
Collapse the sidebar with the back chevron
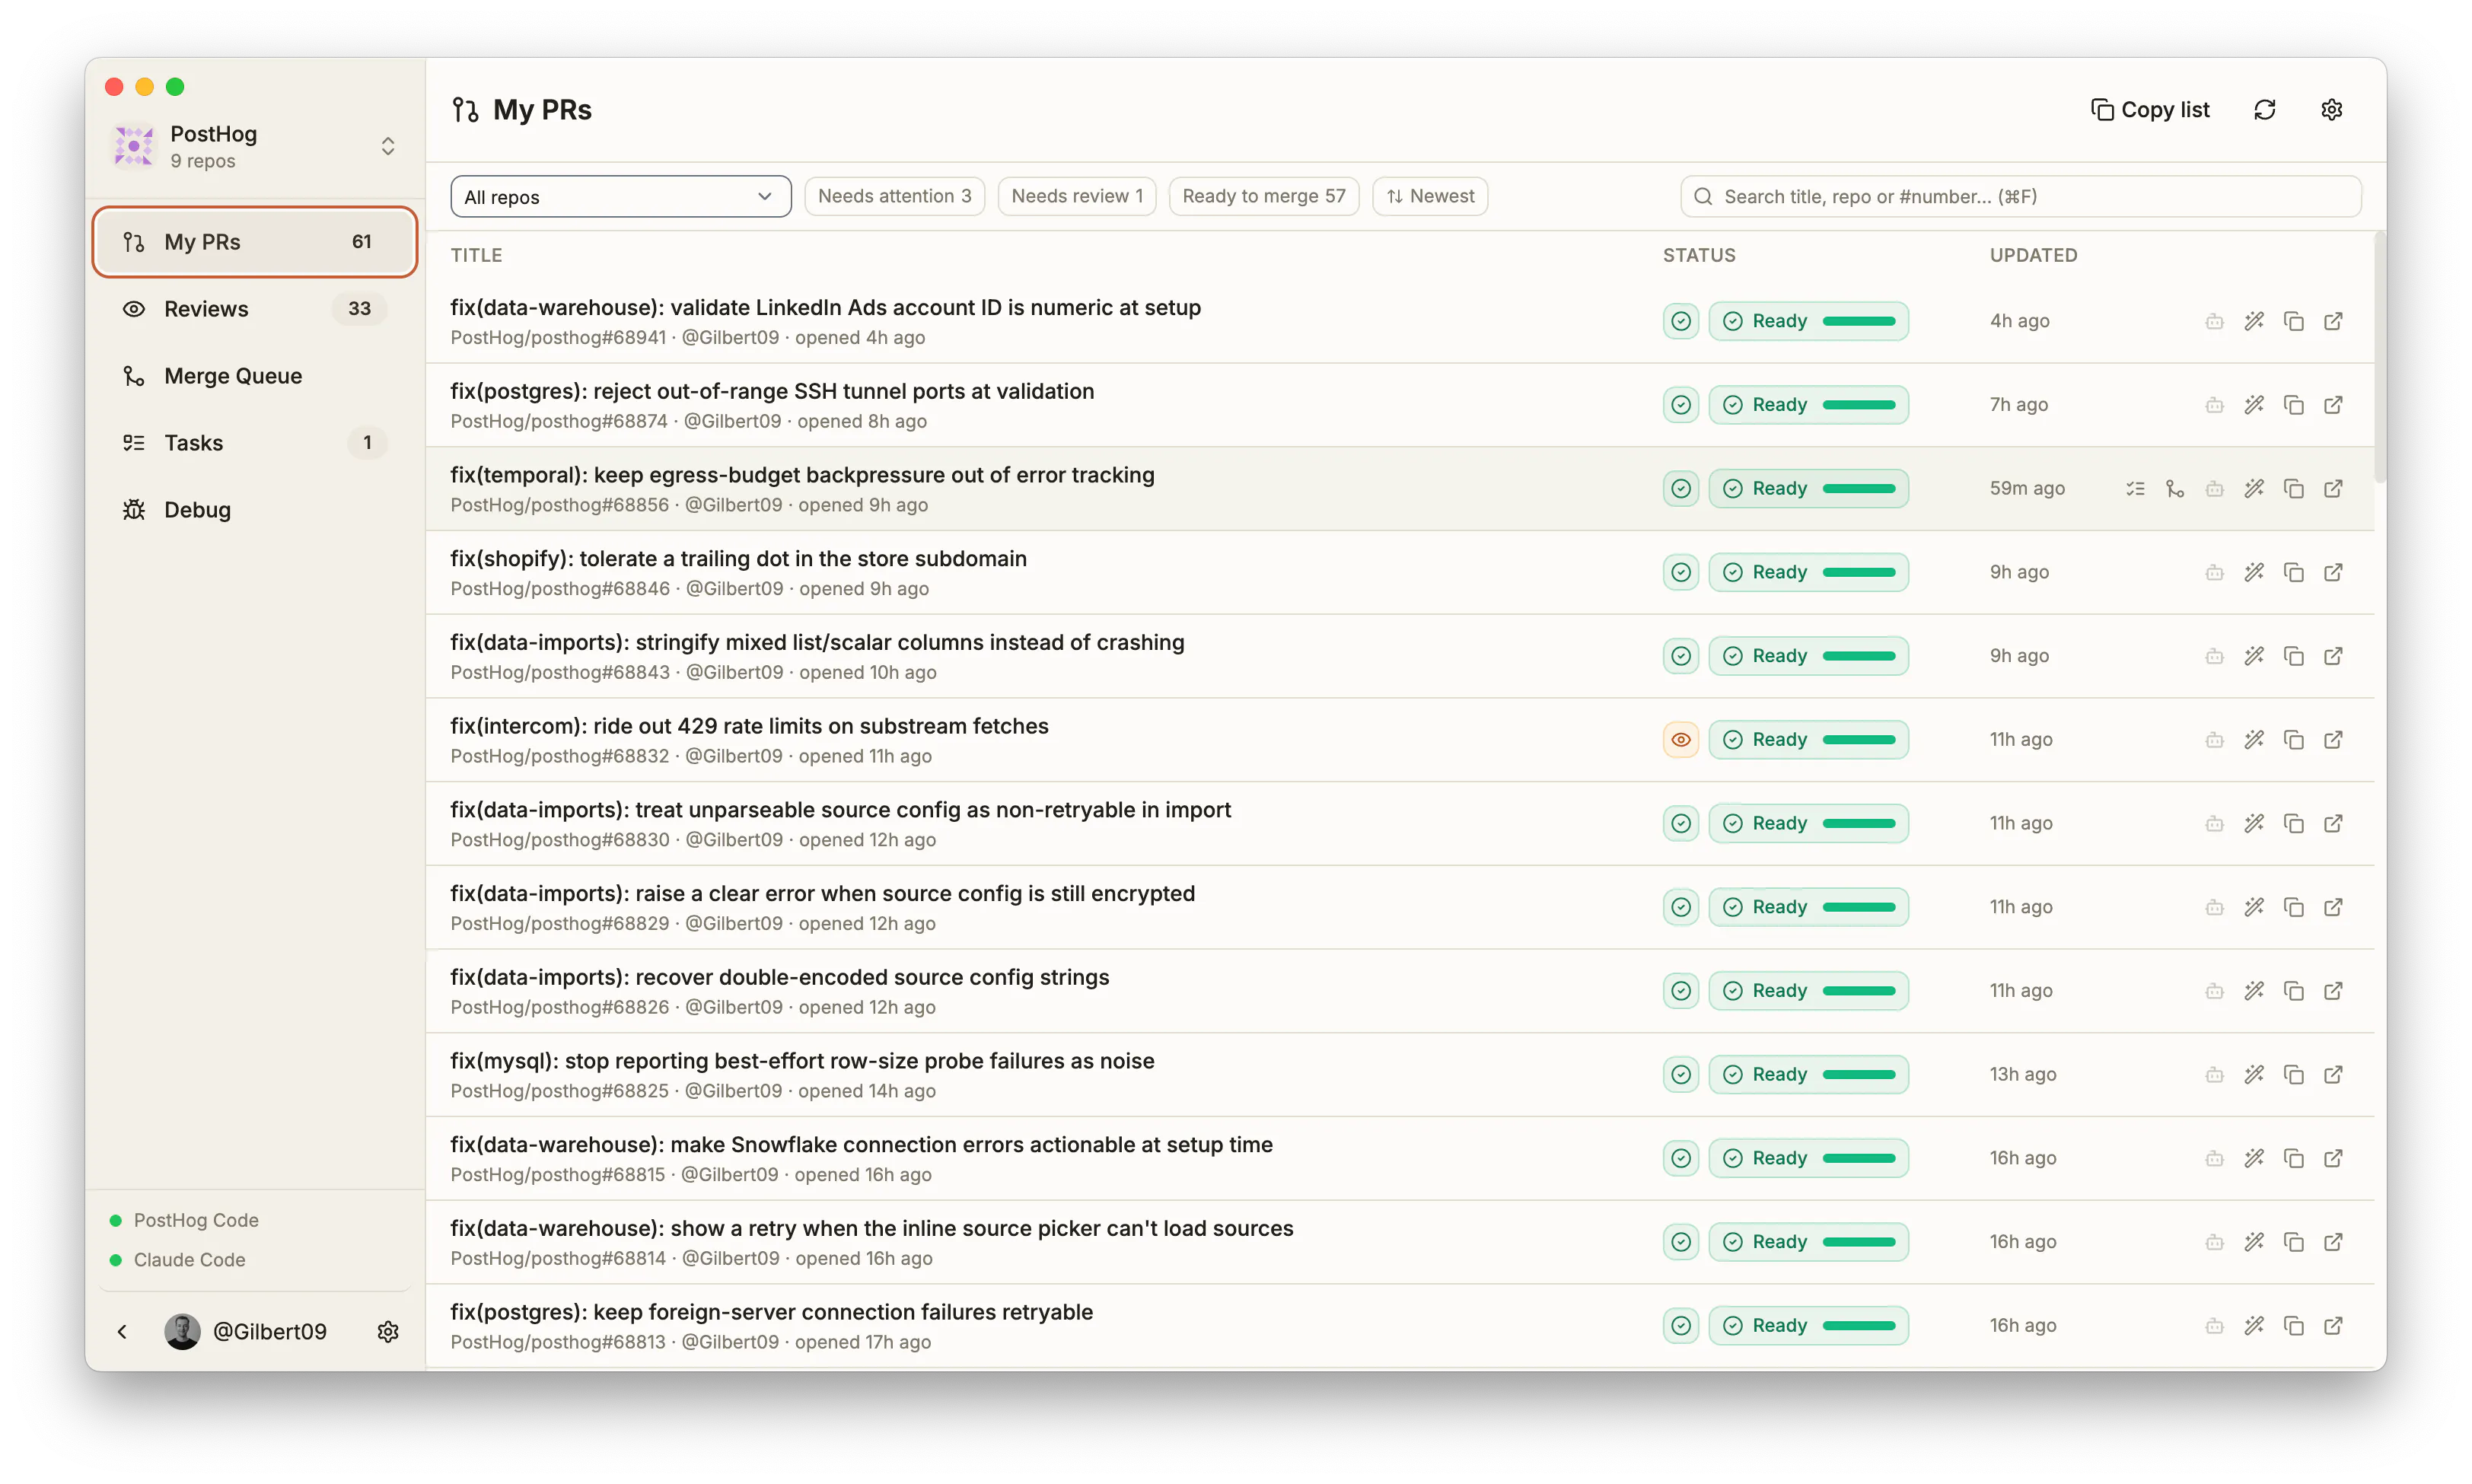pyautogui.click(x=122, y=1331)
